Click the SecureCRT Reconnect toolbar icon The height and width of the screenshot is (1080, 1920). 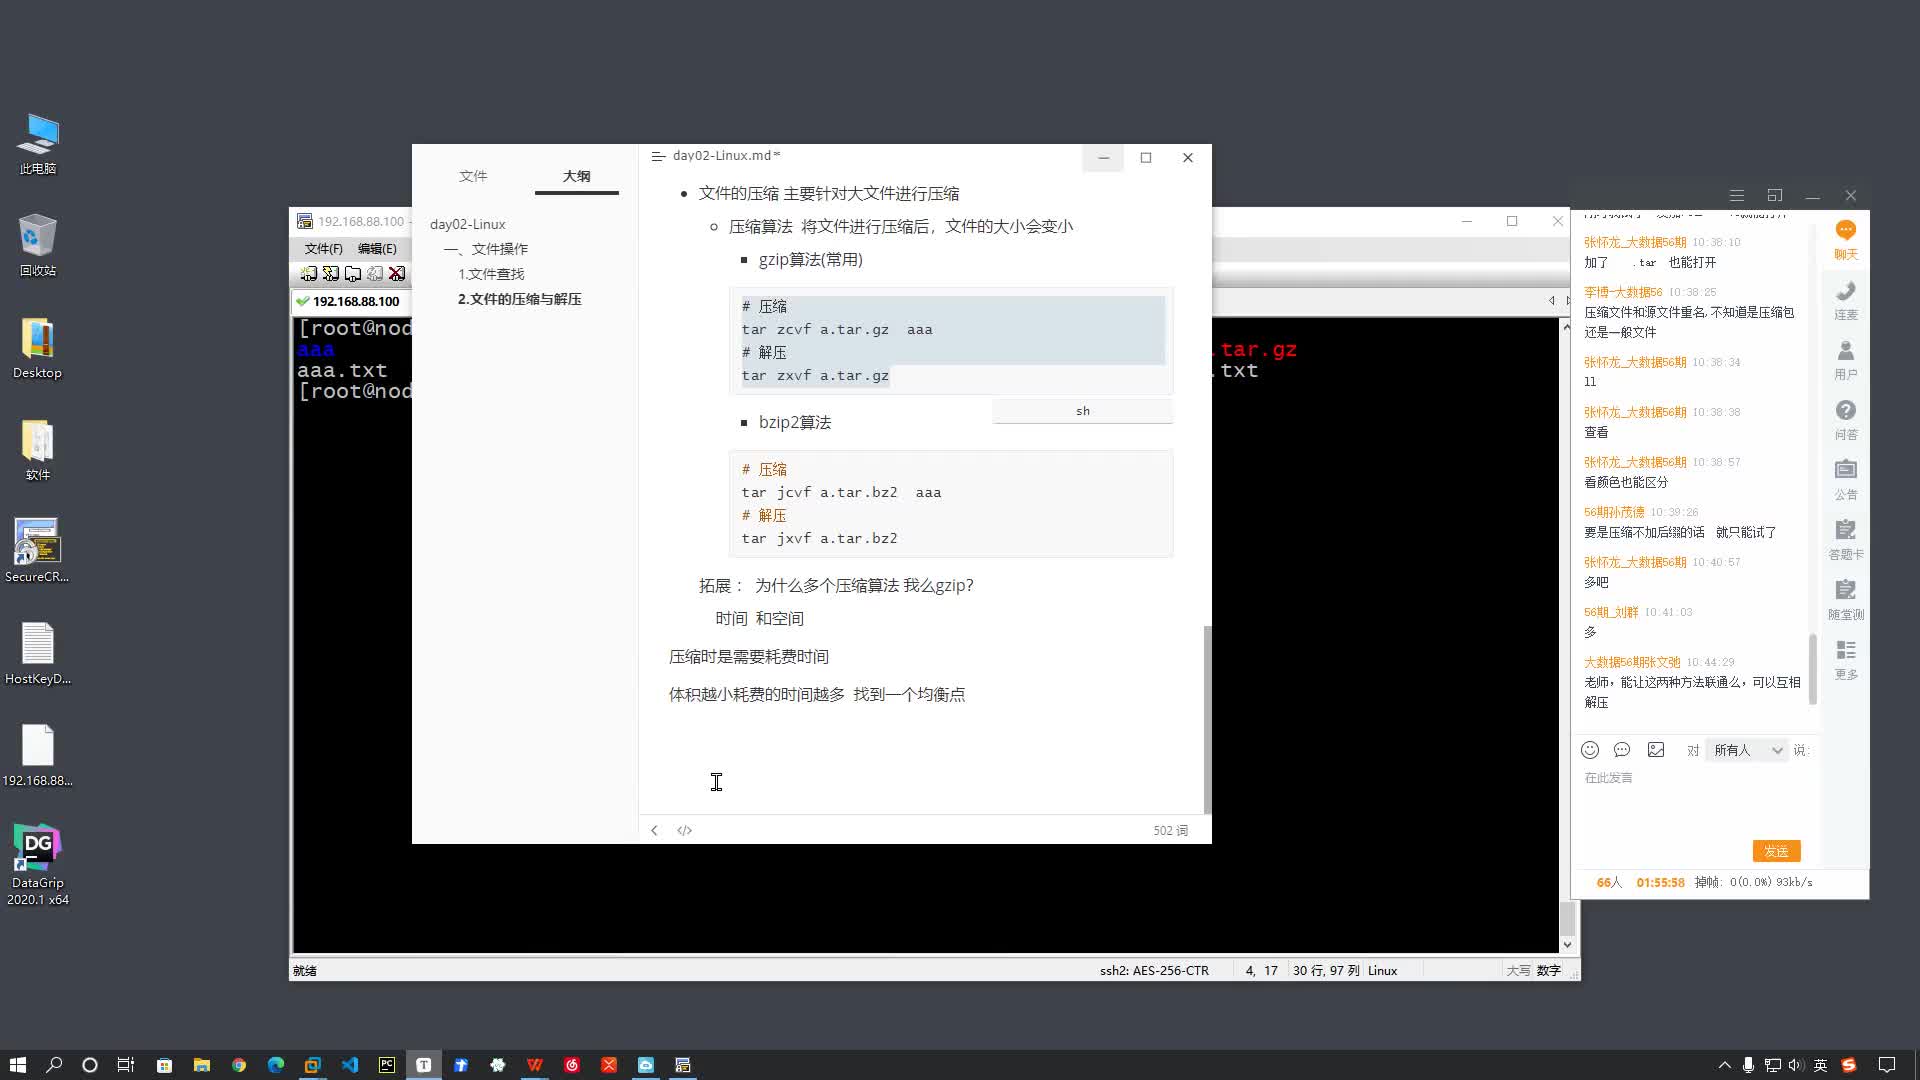pos(375,273)
